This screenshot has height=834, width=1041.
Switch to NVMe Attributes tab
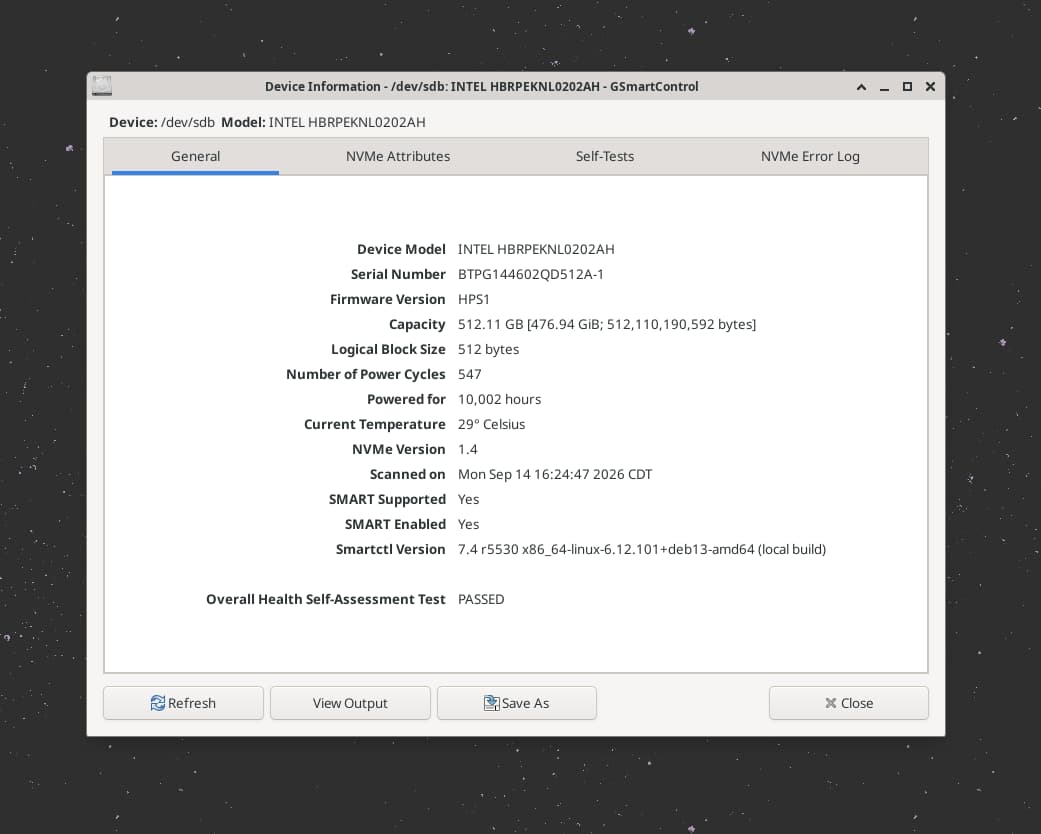(398, 157)
